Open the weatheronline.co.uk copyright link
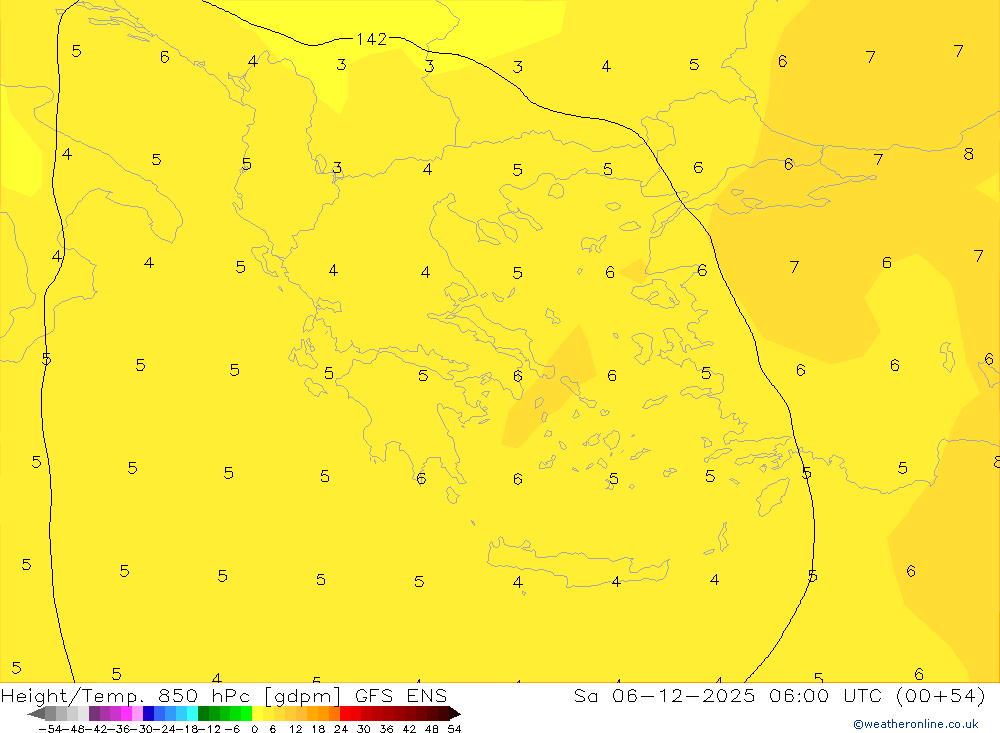The height and width of the screenshot is (733, 1000). 916,724
